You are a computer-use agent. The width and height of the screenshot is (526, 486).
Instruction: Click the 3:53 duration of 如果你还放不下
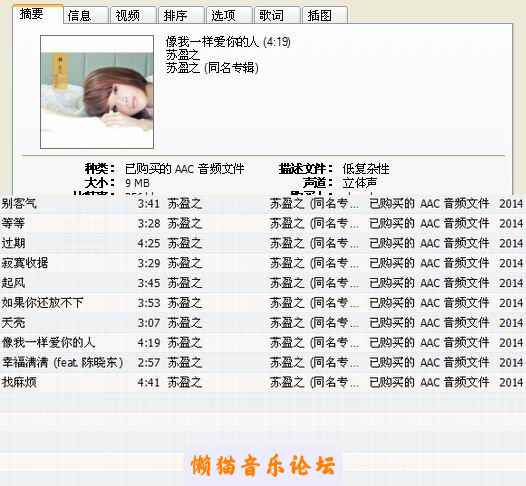149,303
